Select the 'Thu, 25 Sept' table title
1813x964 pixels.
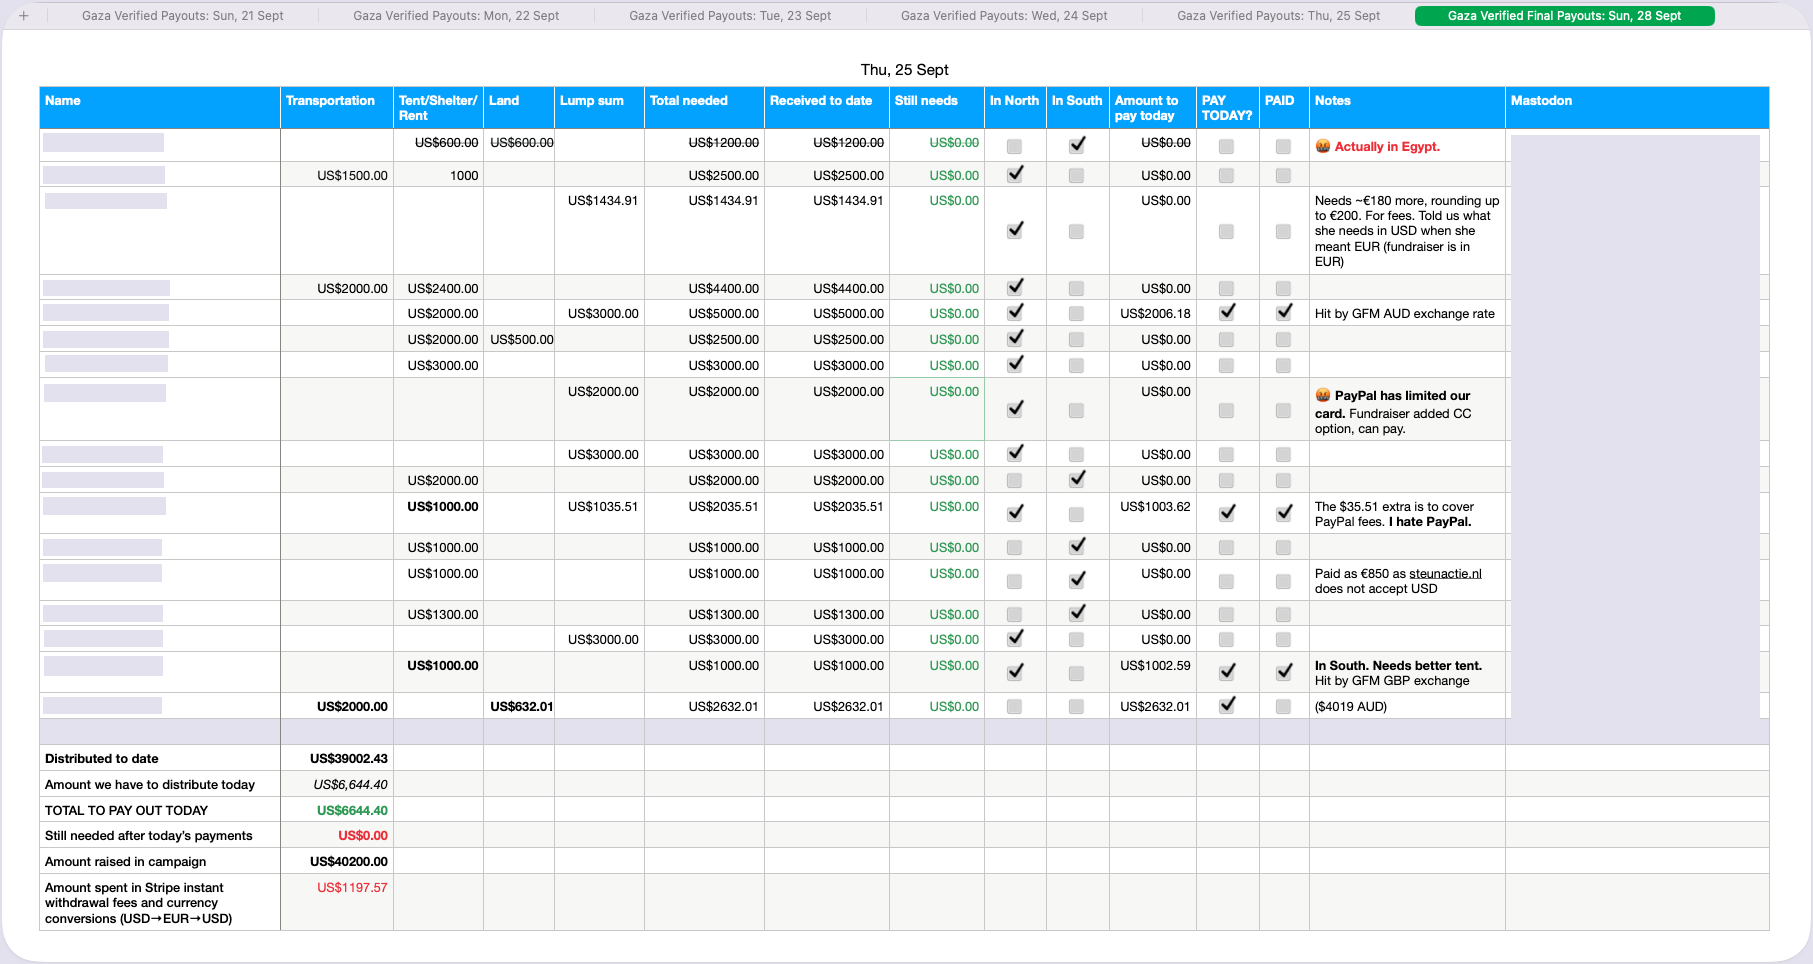pyautogui.click(x=904, y=70)
